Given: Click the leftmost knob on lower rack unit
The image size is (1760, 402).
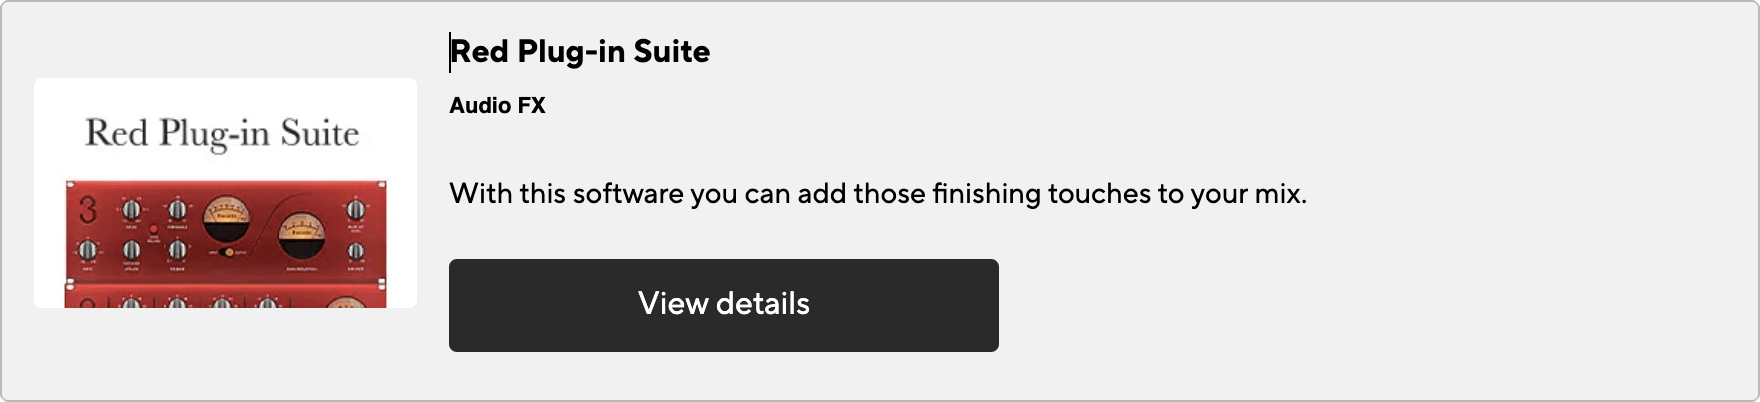Looking at the screenshot, I should (131, 301).
